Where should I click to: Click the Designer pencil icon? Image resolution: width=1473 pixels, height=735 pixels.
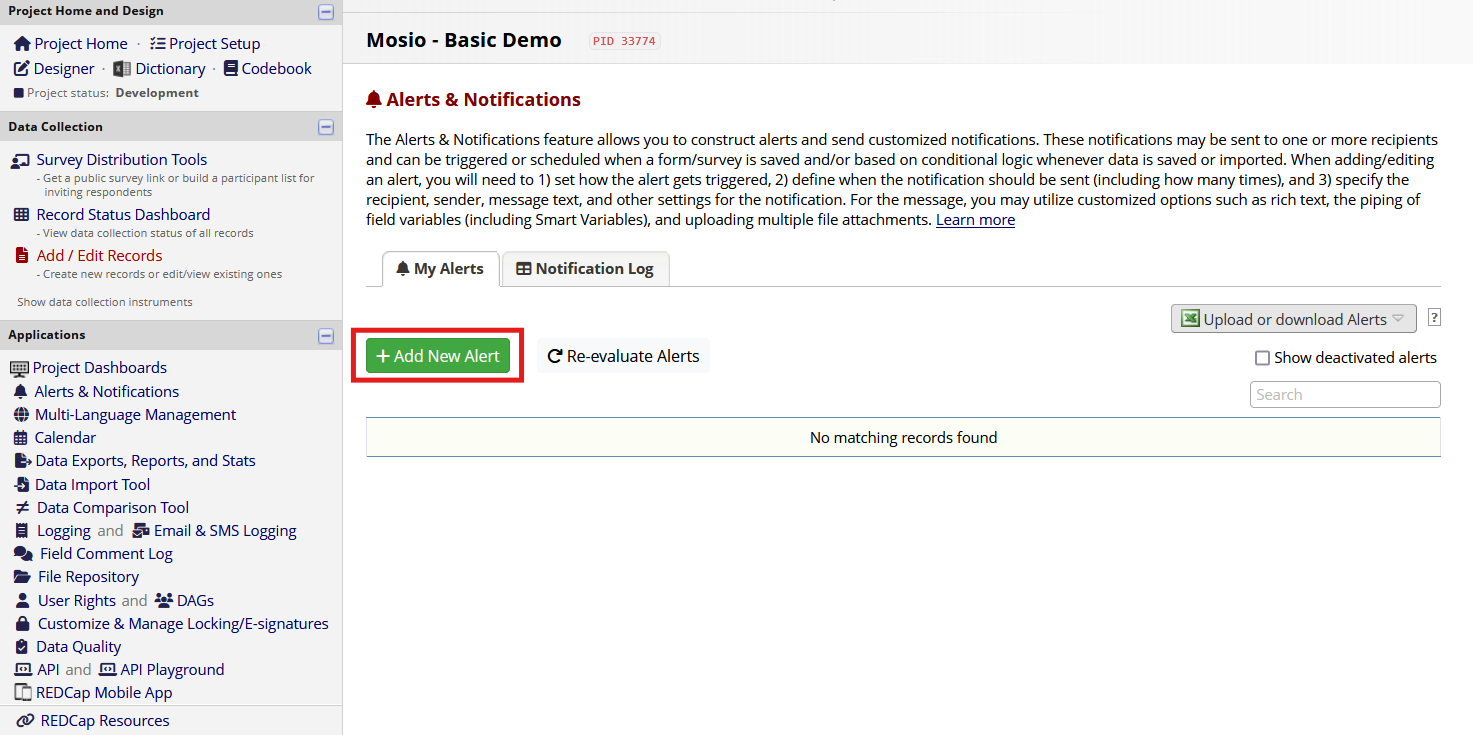tap(21, 69)
